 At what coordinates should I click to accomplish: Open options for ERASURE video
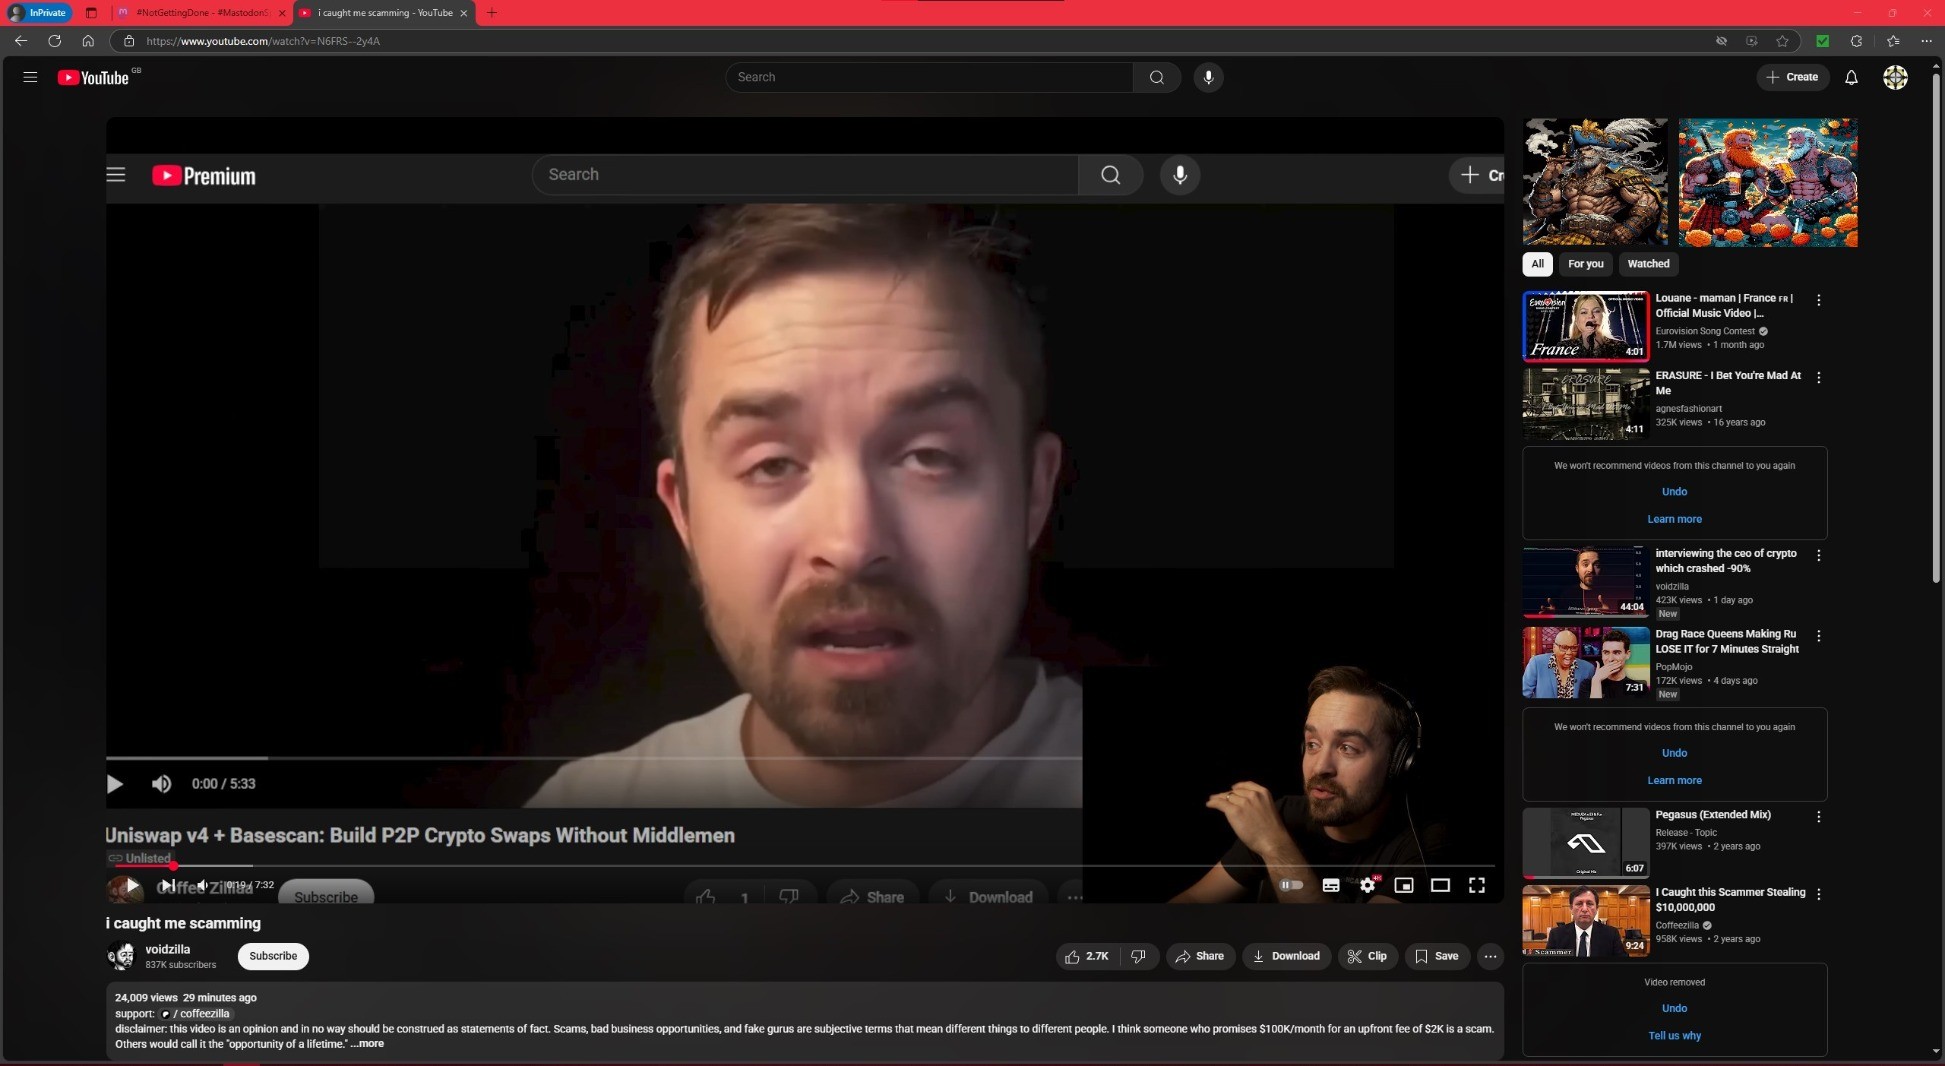coord(1819,378)
